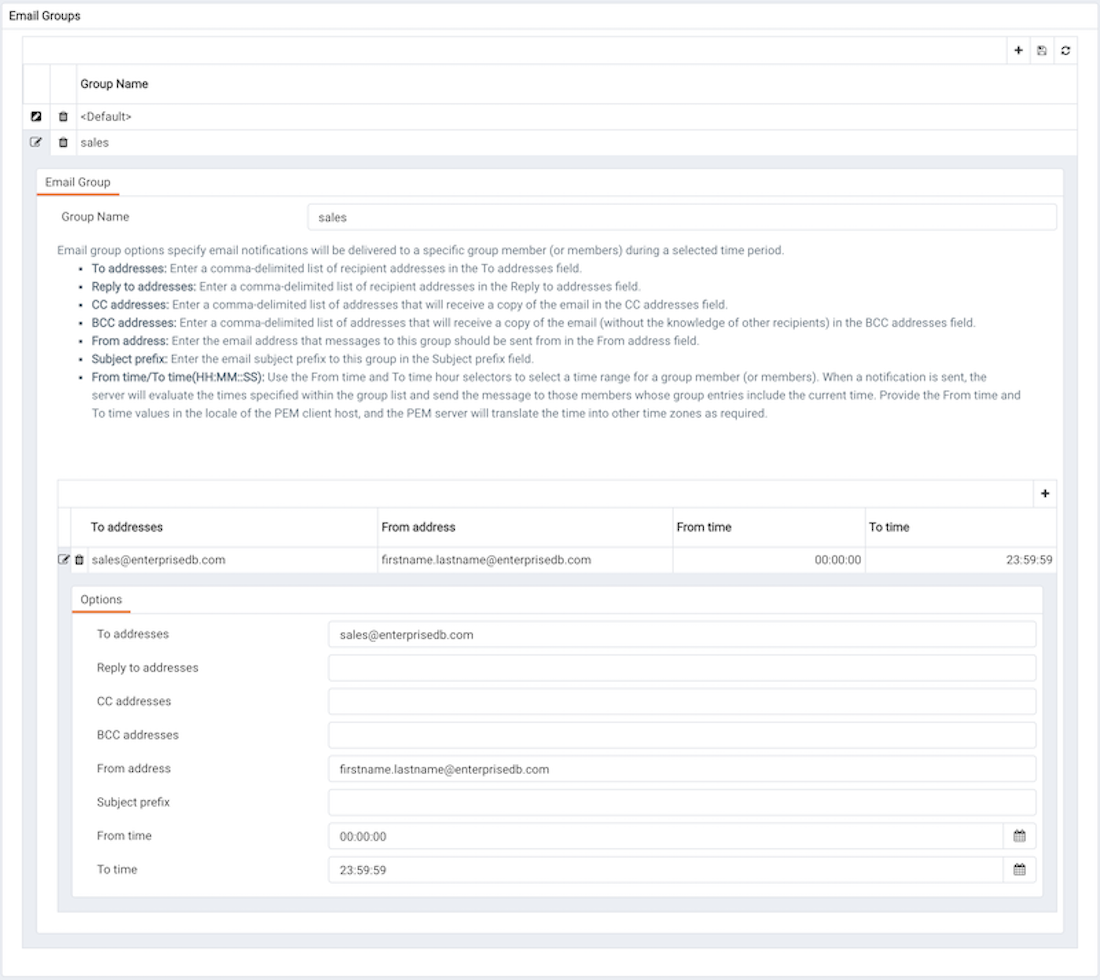Select the Options tab
The image size is (1100, 980).
coord(101,600)
